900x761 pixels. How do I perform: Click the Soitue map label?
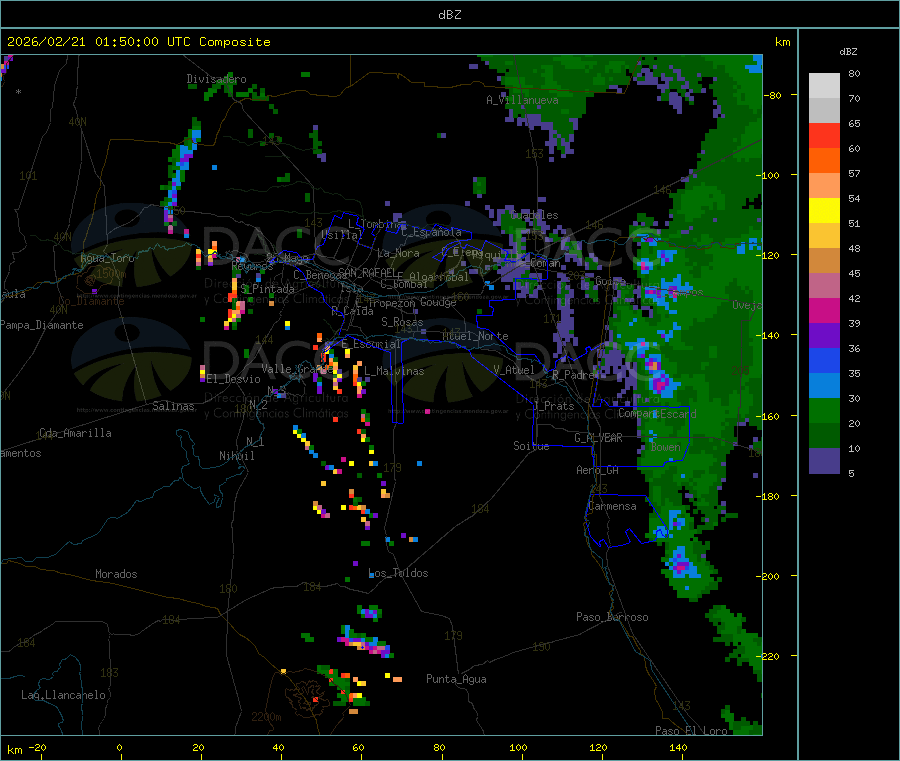[x=531, y=446]
